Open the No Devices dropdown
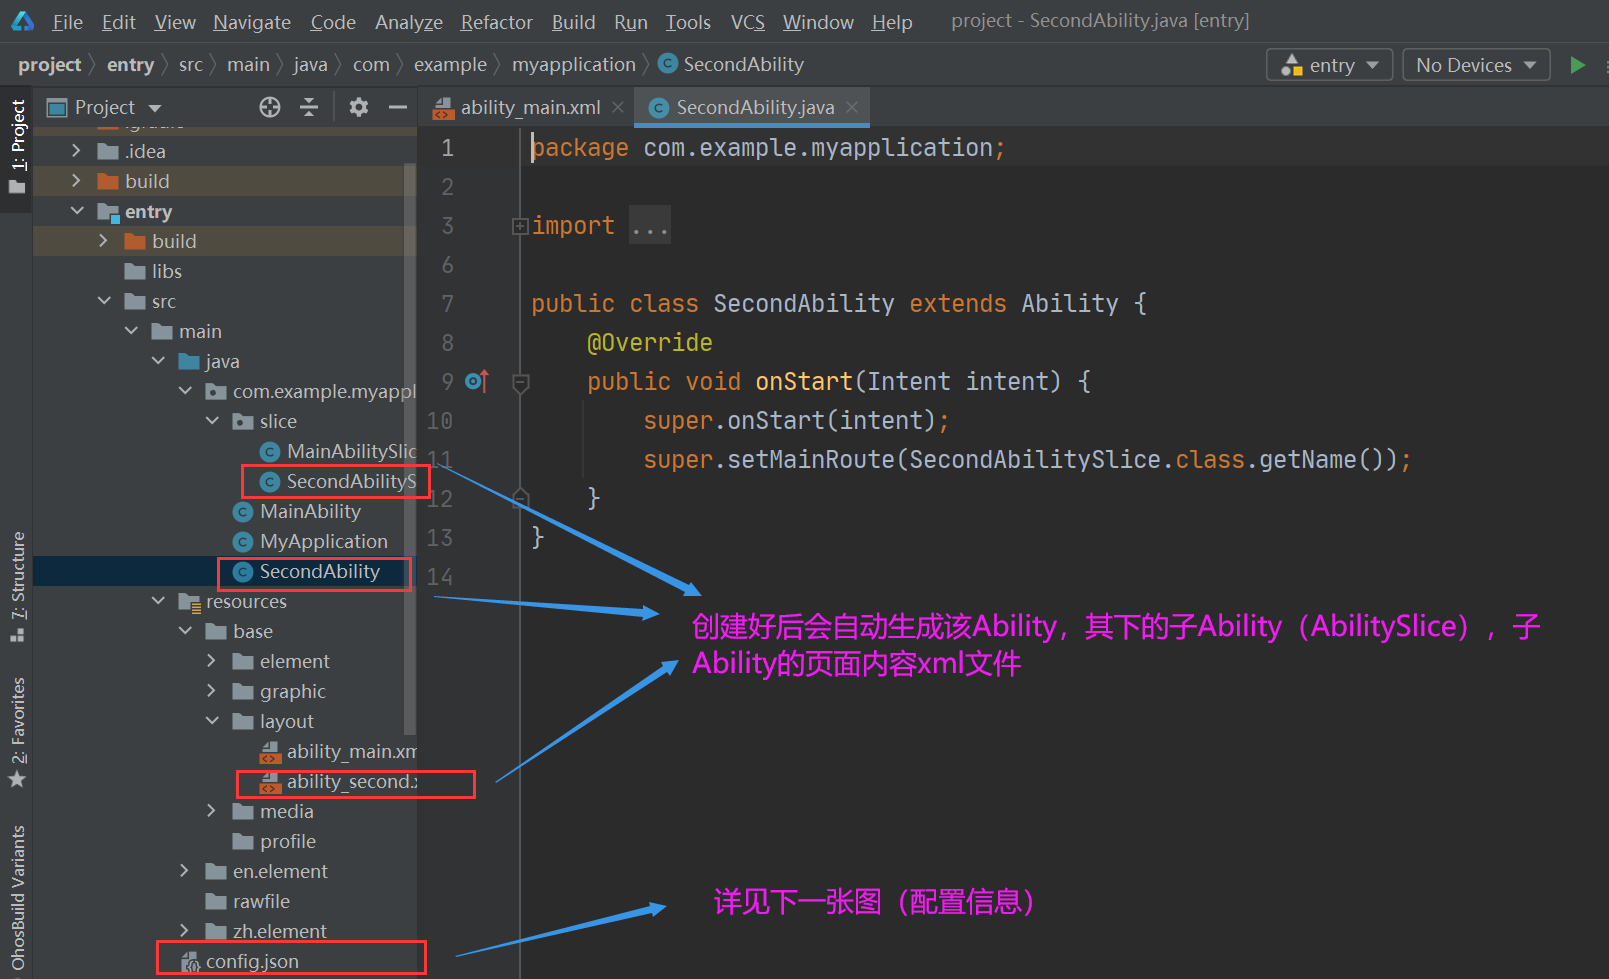The image size is (1609, 979). pos(1476,65)
